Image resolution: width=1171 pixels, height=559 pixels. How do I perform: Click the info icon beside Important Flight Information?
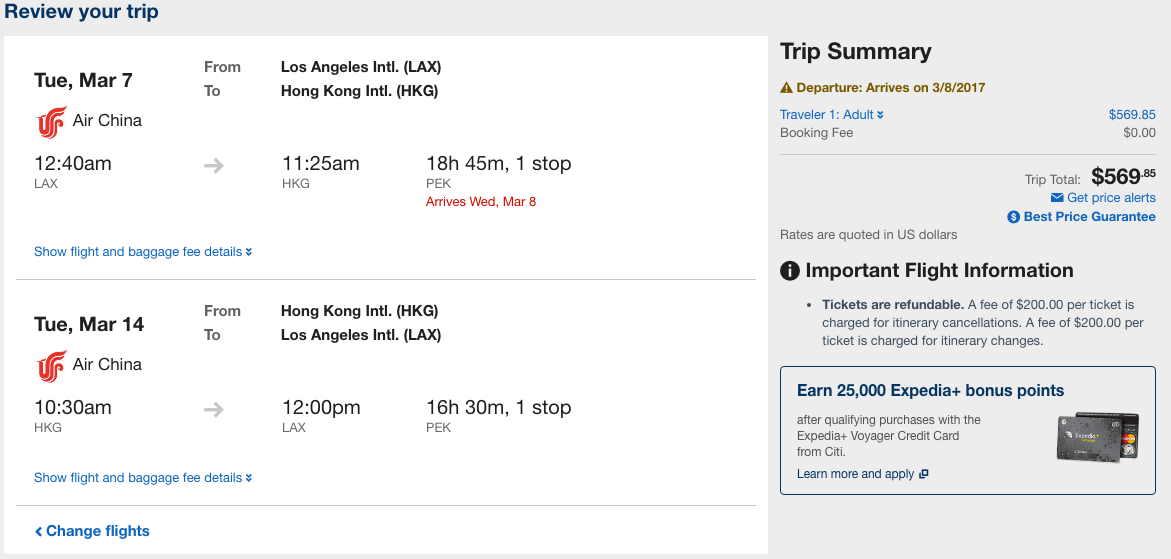(x=790, y=271)
